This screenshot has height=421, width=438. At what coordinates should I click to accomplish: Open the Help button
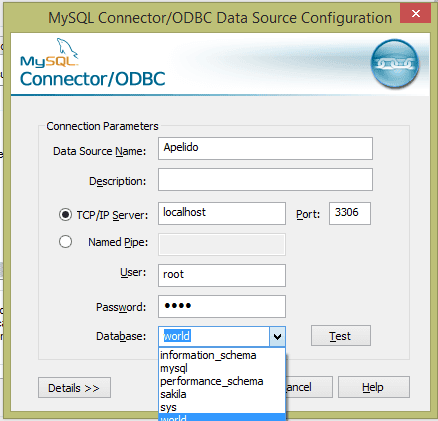click(374, 387)
